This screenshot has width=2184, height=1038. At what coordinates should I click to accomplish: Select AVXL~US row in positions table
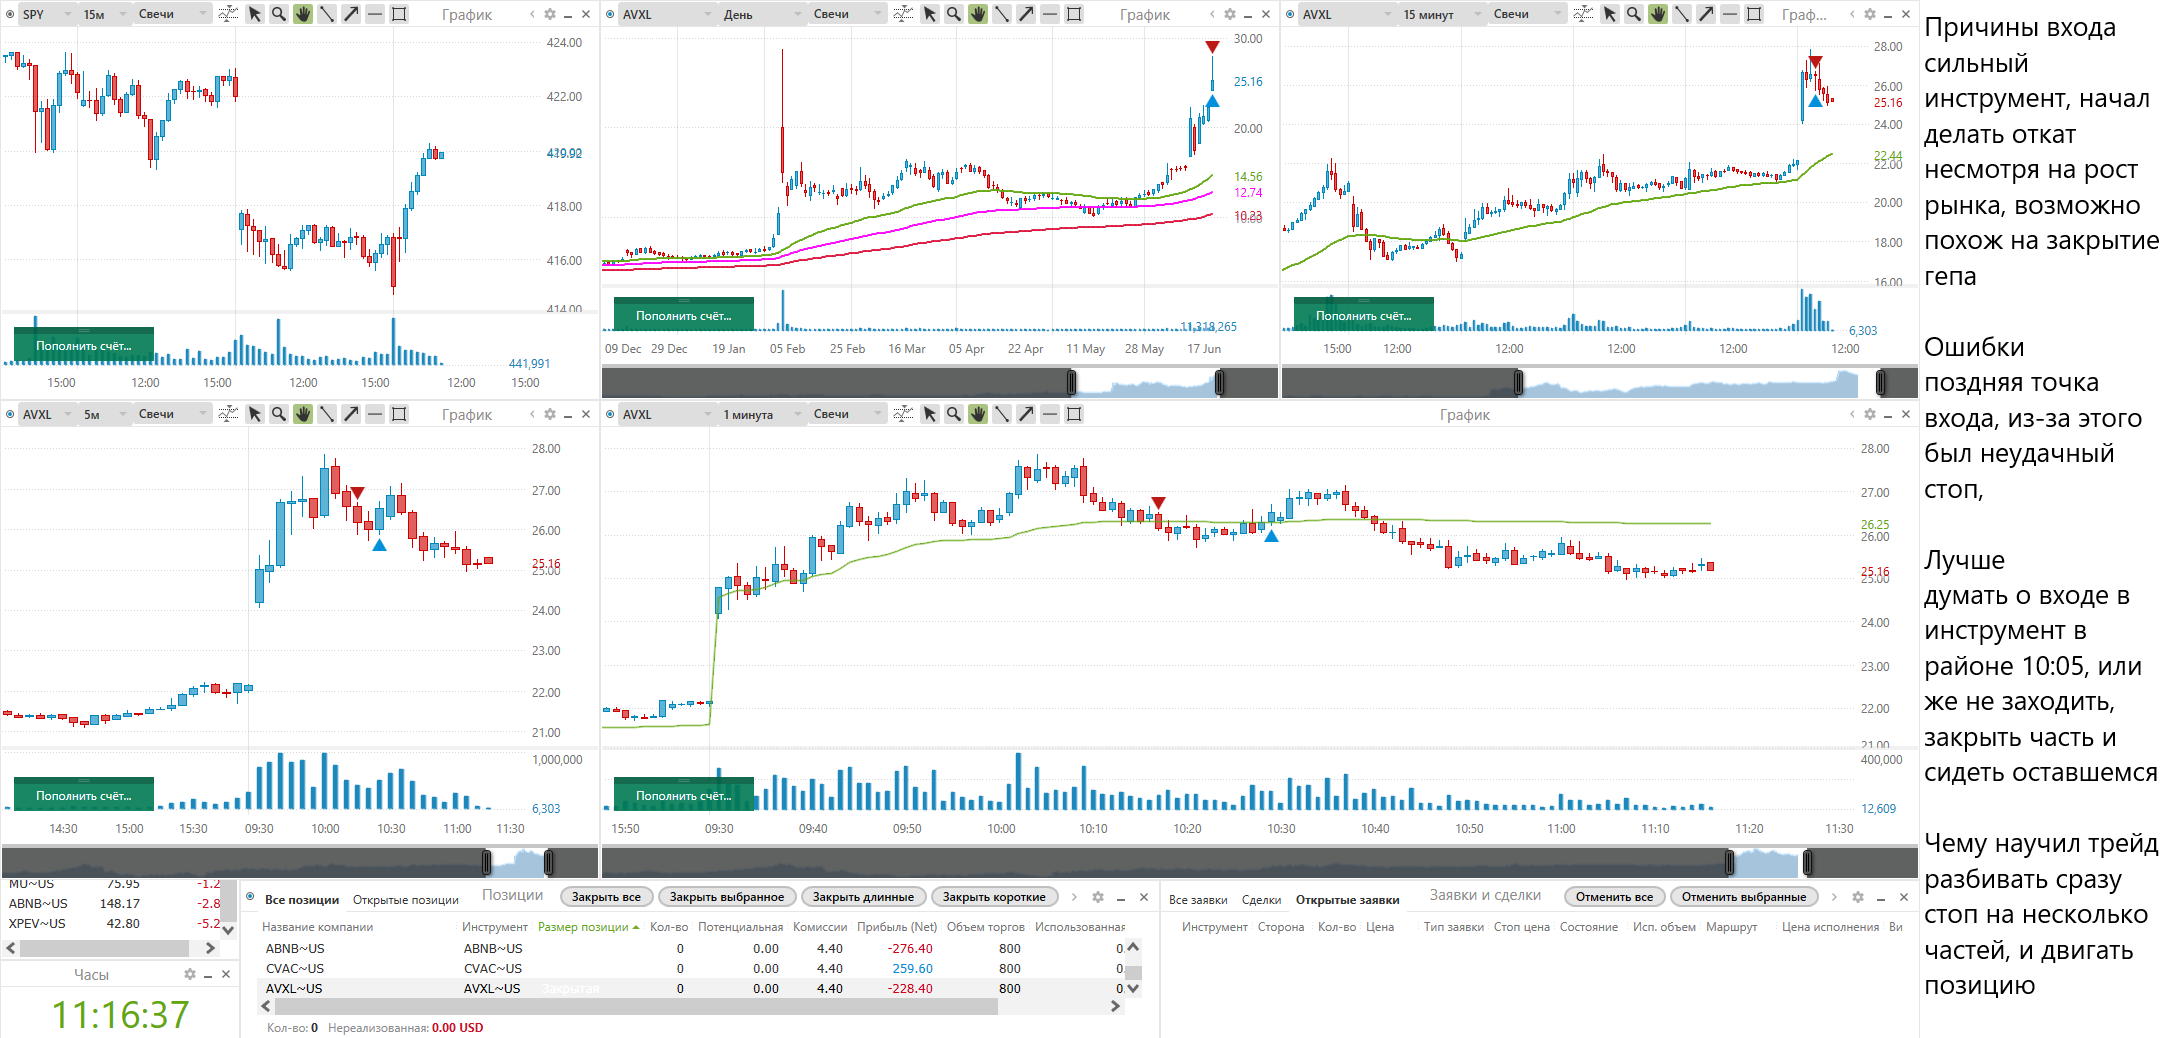point(691,988)
